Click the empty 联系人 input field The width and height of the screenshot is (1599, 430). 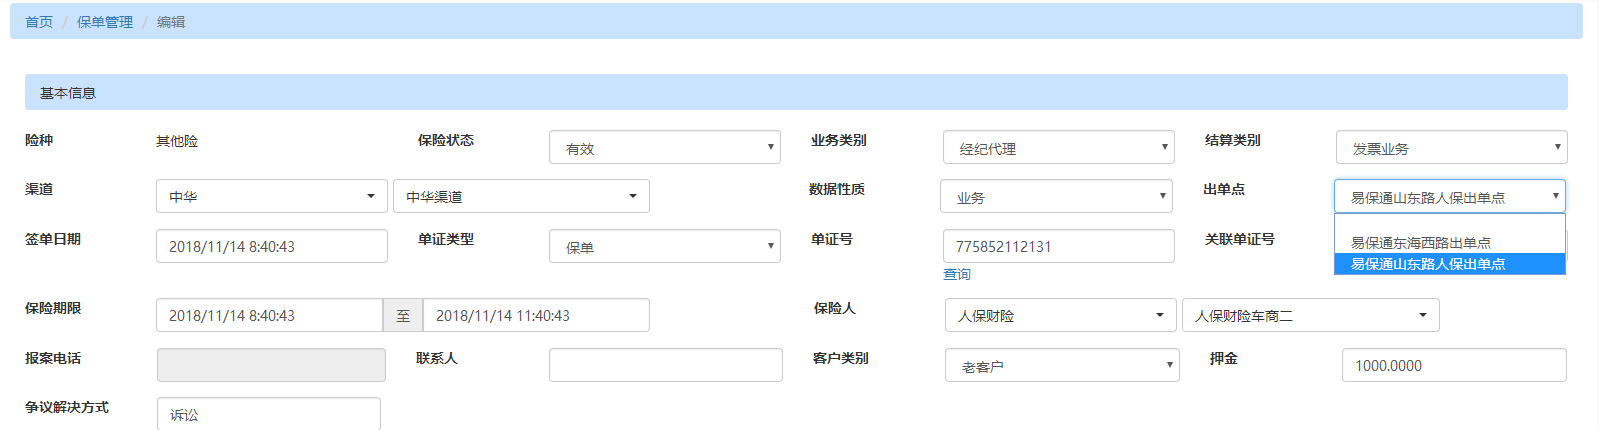(665, 365)
